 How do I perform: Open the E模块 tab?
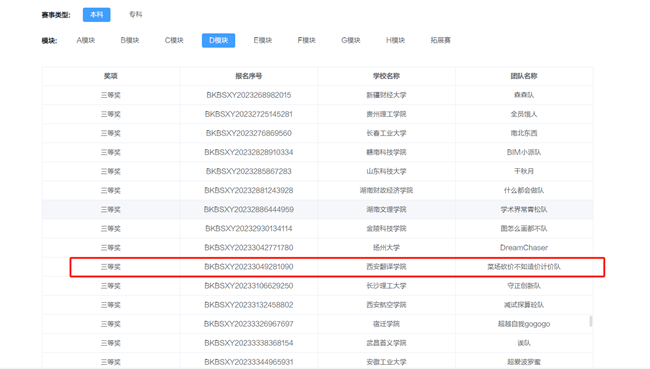tap(263, 40)
